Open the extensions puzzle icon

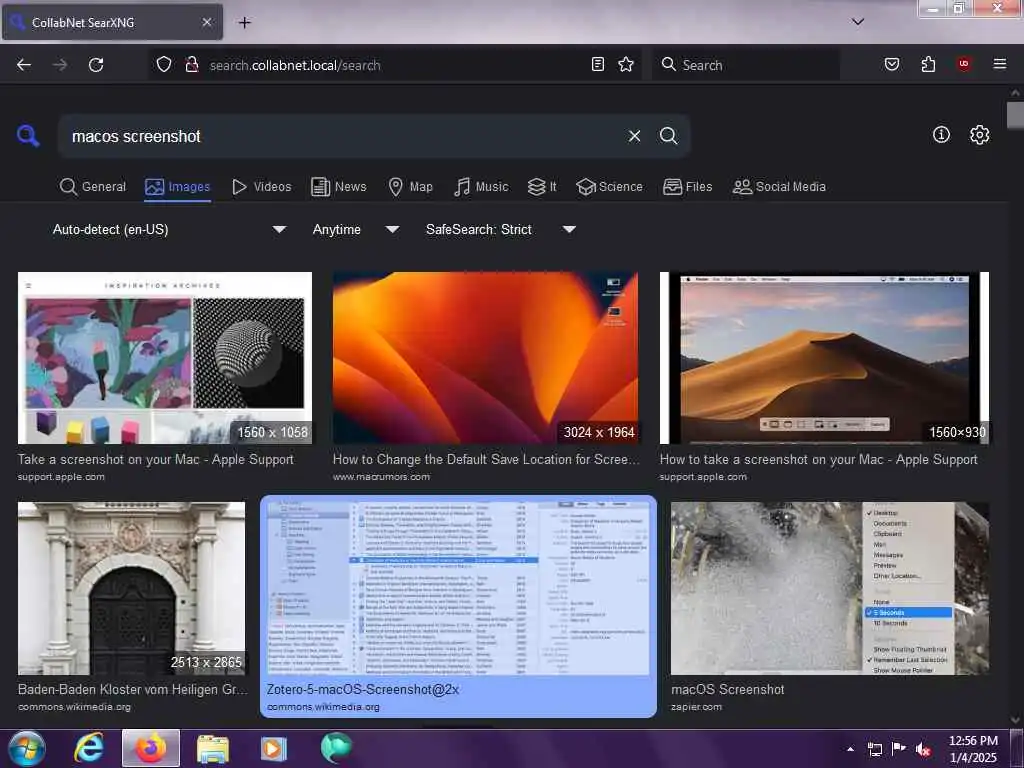tap(928, 64)
